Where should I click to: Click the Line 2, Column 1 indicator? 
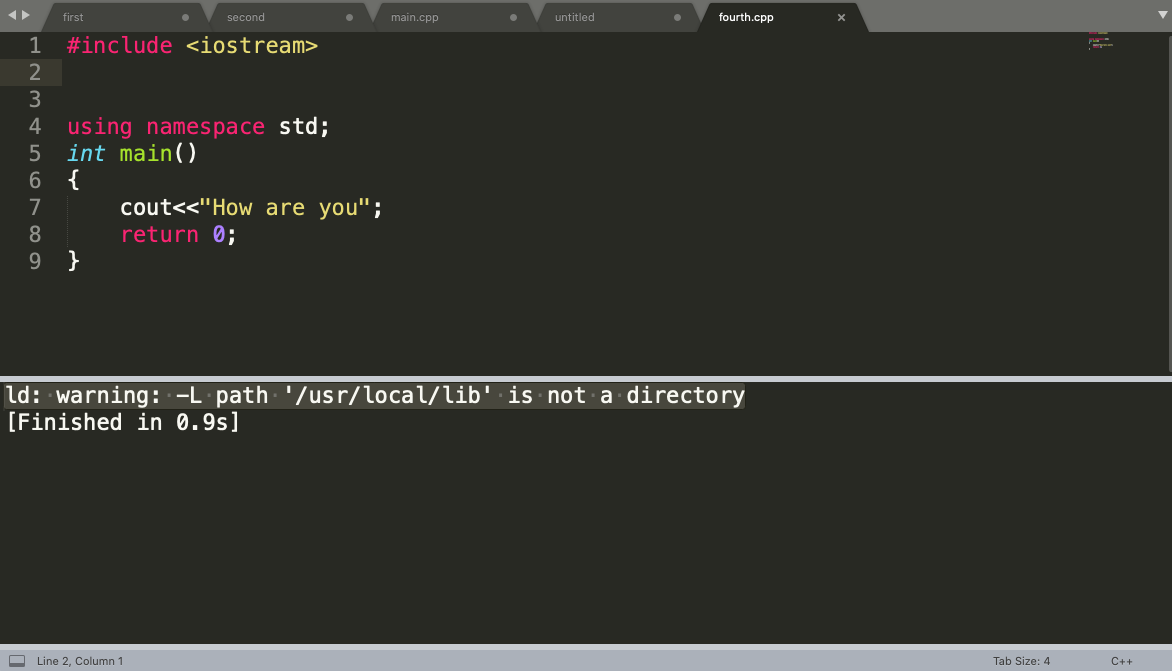coord(80,661)
